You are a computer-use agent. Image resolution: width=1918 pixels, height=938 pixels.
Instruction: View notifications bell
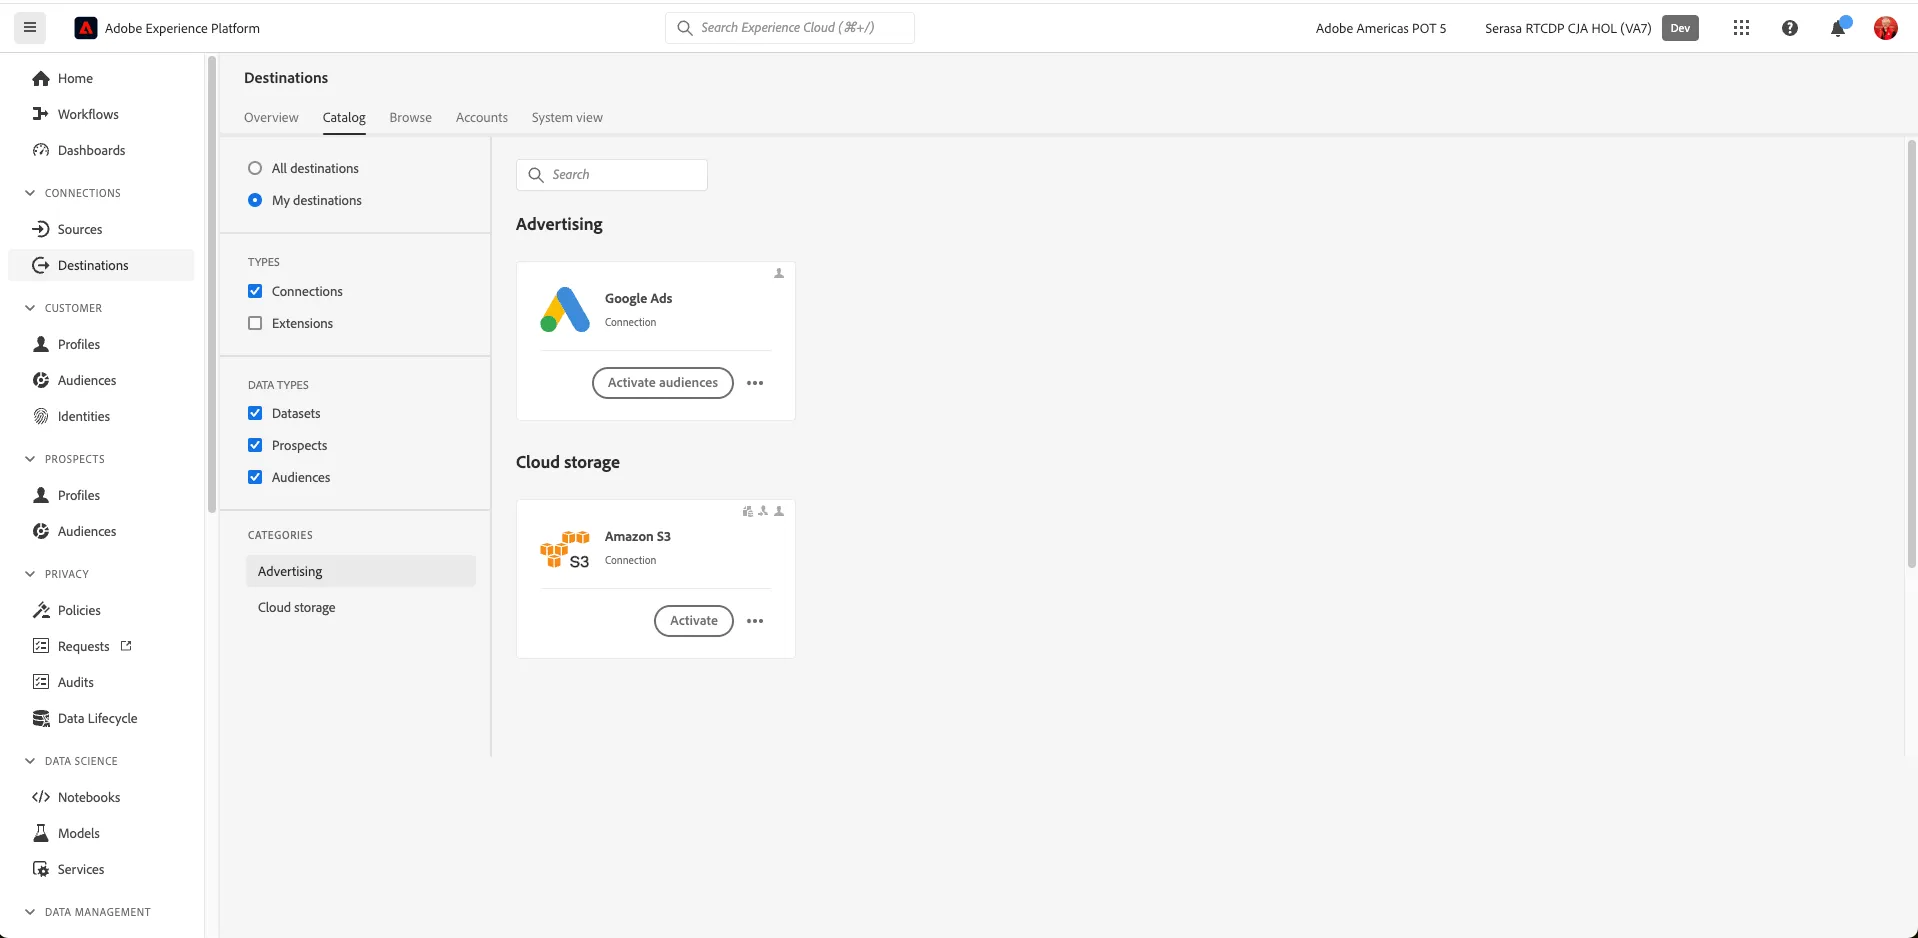point(1838,28)
